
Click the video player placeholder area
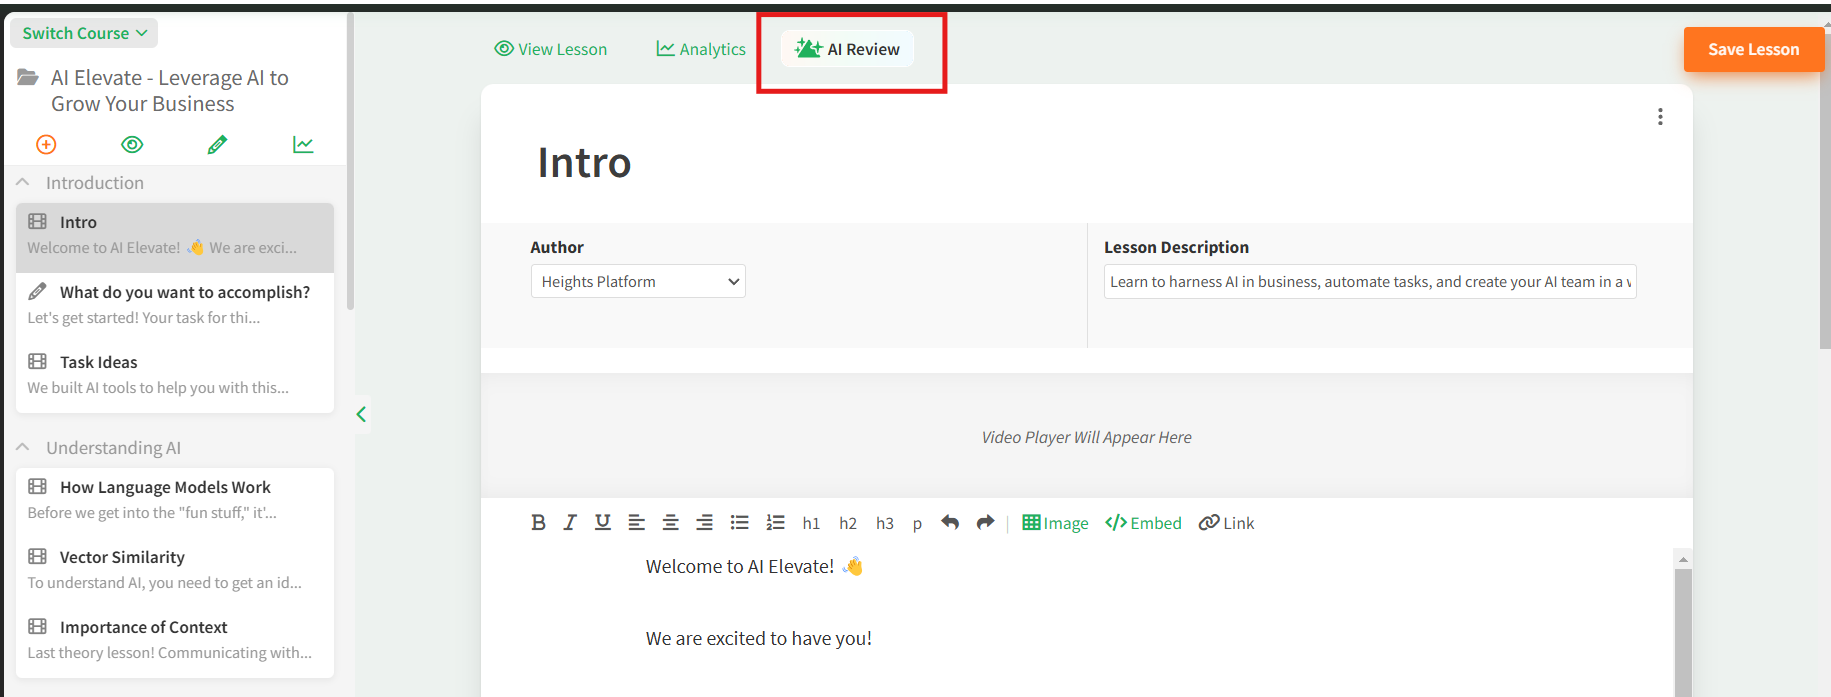1087,437
